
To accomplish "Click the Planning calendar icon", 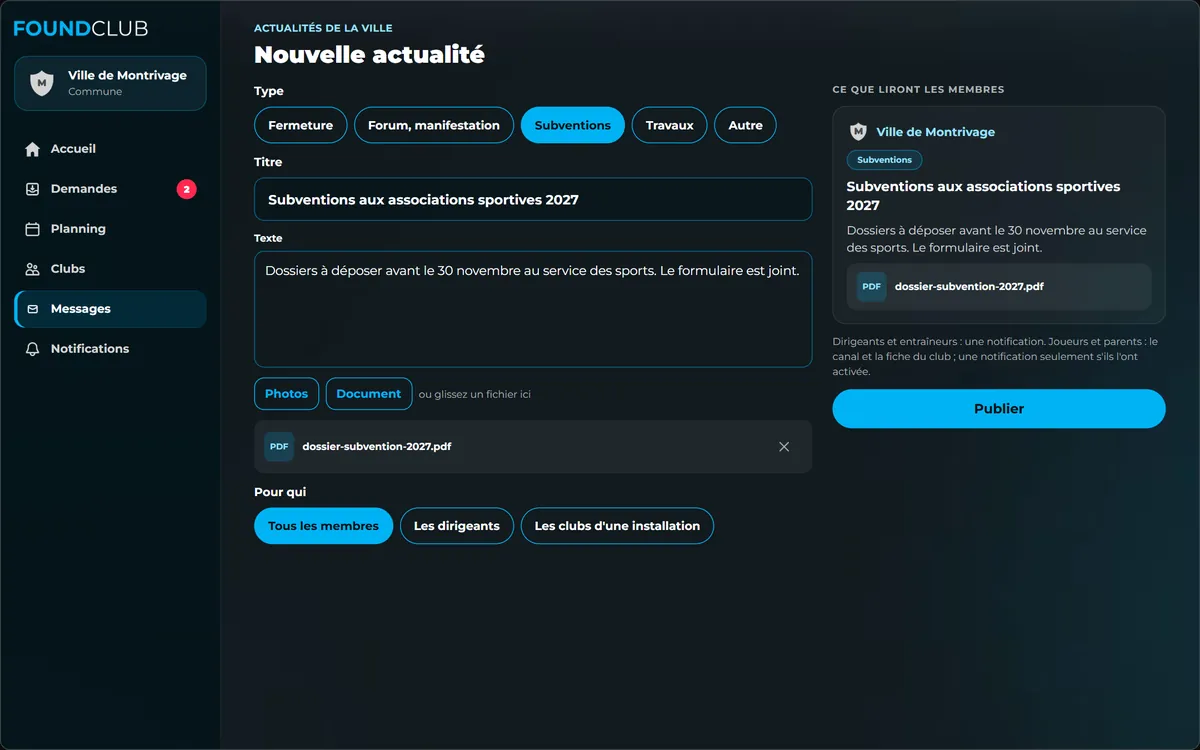I will click(32, 229).
